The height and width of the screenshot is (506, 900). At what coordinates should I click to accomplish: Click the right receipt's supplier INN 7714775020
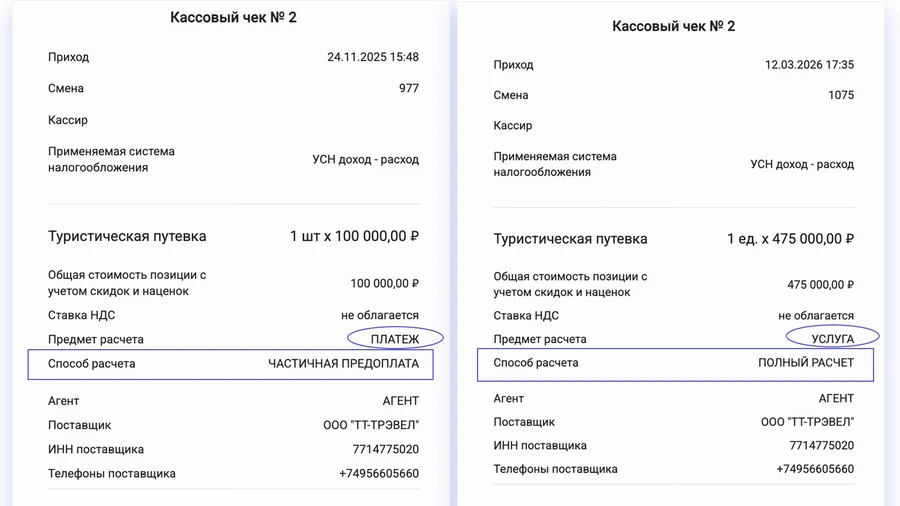coord(821,446)
